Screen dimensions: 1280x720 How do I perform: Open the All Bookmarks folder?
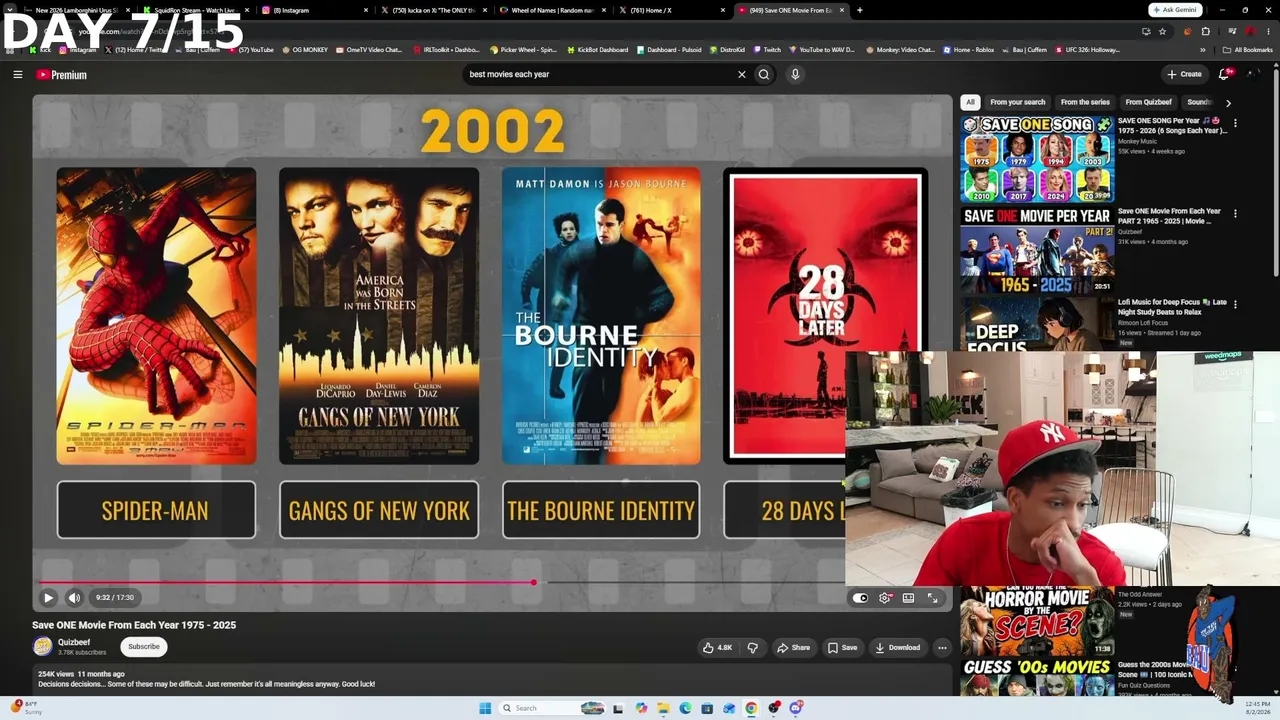(1248, 49)
